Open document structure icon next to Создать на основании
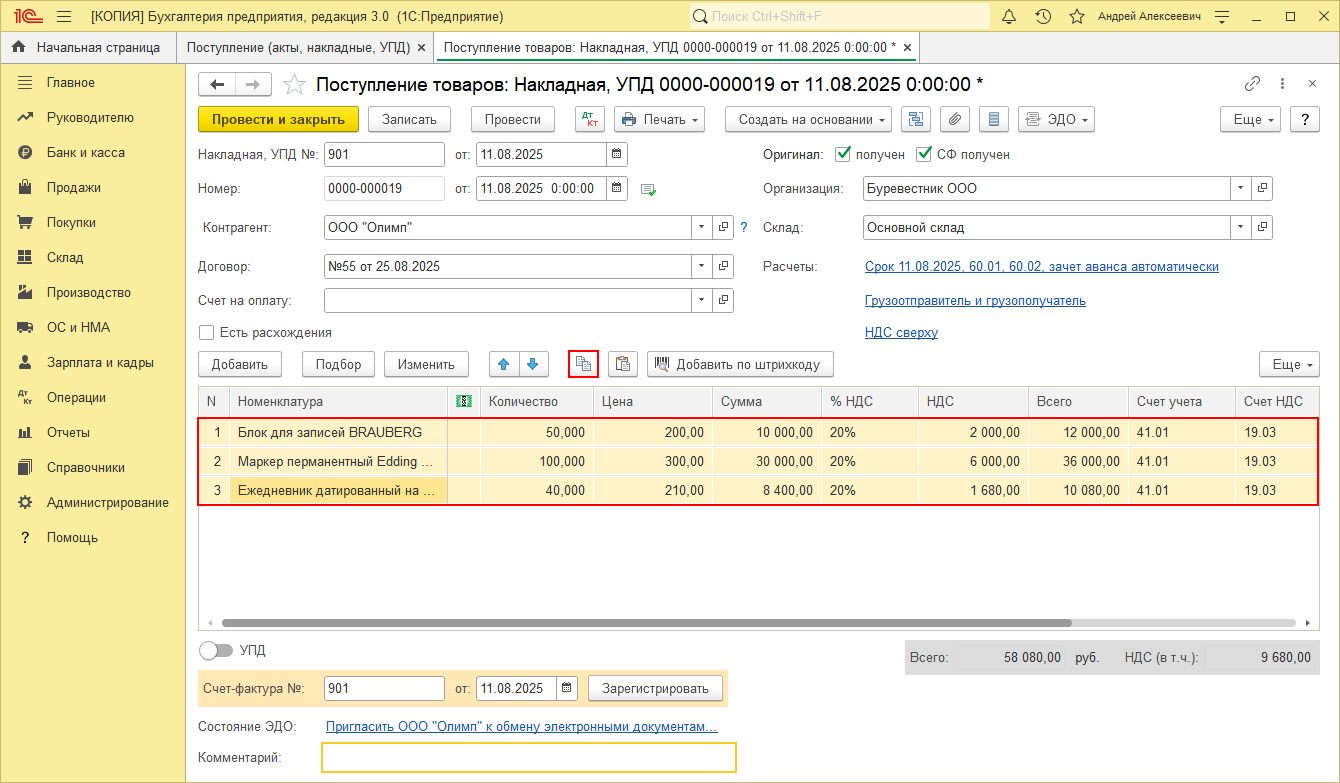This screenshot has height=783, width=1340. pyautogui.click(x=915, y=119)
